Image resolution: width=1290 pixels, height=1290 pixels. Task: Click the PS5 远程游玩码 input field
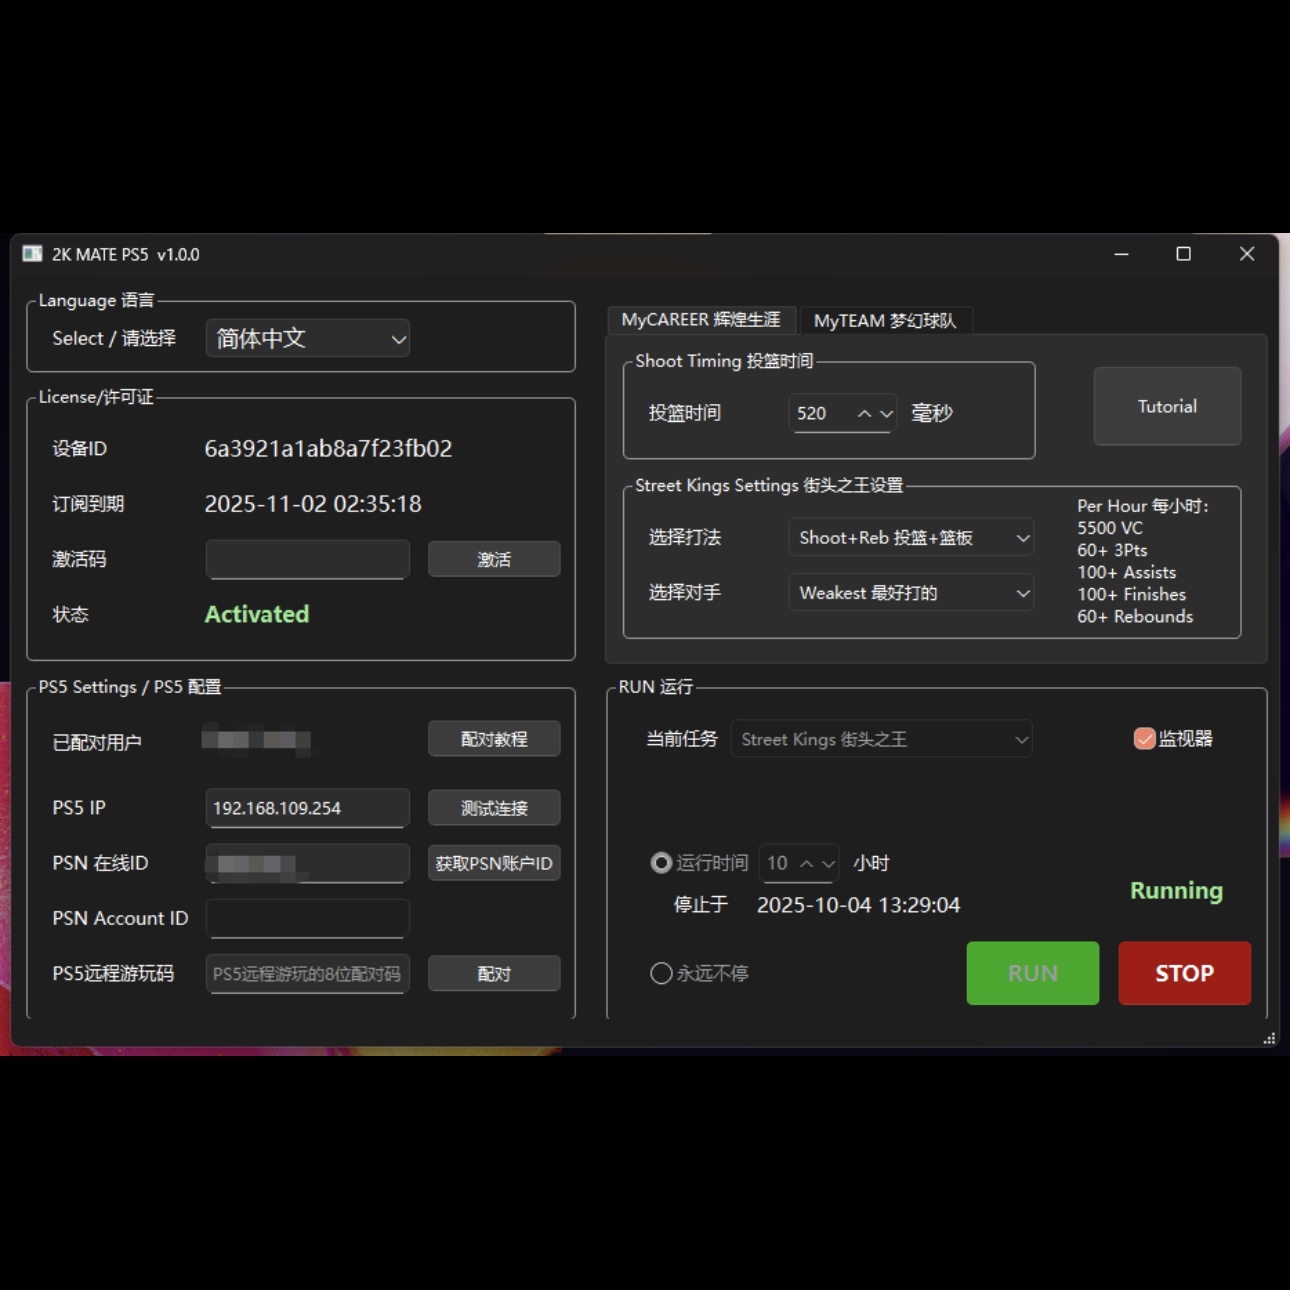point(307,973)
